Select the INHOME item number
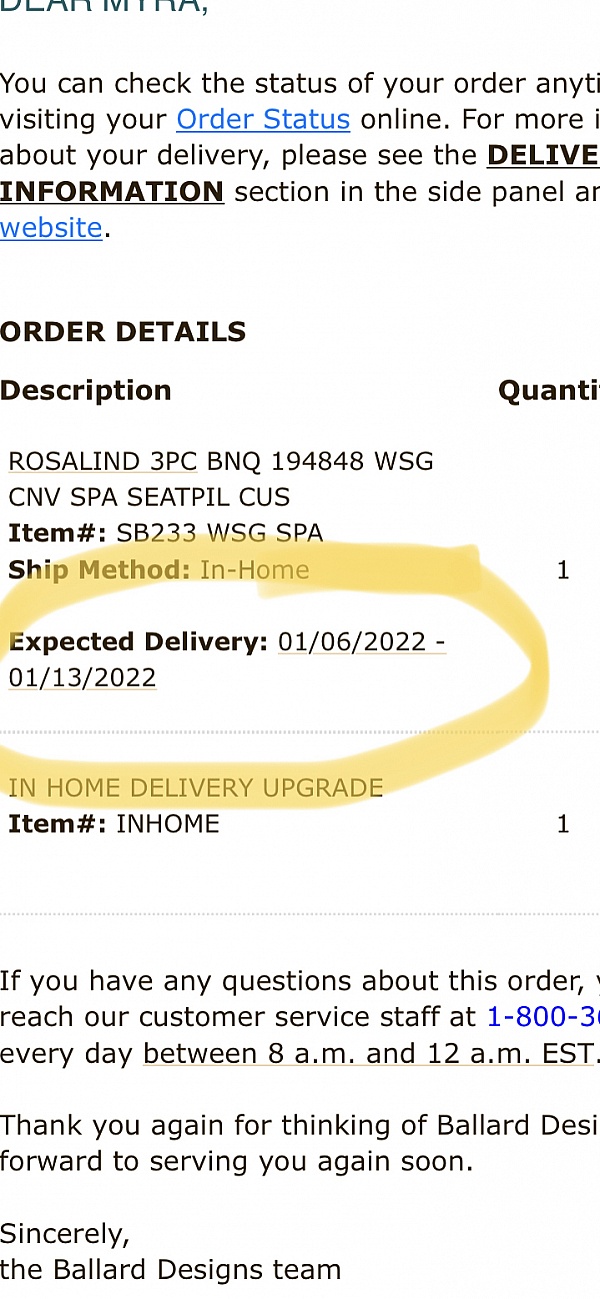600x1299 pixels. [167, 824]
